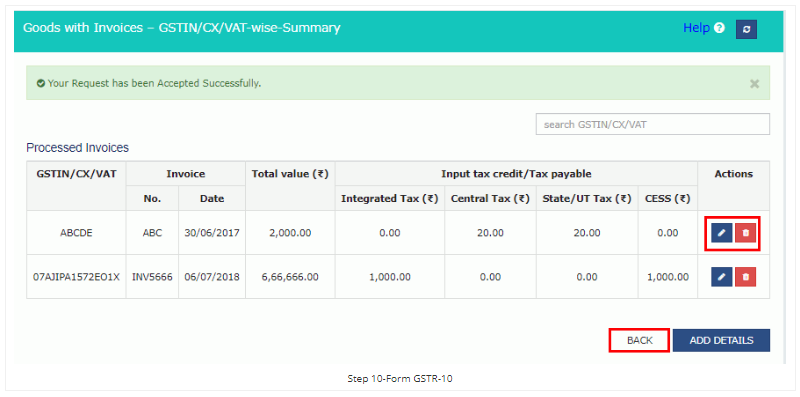Edit the ABCDE invoice row
The width and height of the screenshot is (800, 397).
pyautogui.click(x=721, y=233)
